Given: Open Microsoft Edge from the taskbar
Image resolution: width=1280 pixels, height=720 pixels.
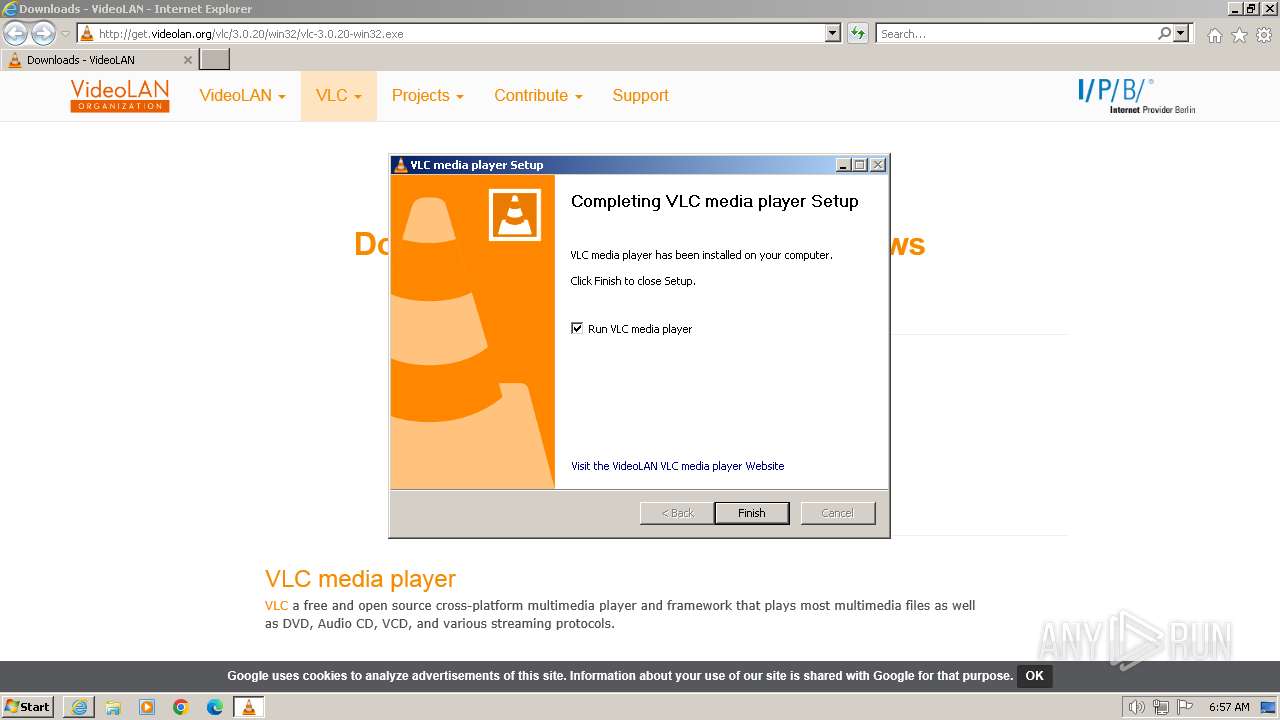Looking at the screenshot, I should click(x=215, y=707).
